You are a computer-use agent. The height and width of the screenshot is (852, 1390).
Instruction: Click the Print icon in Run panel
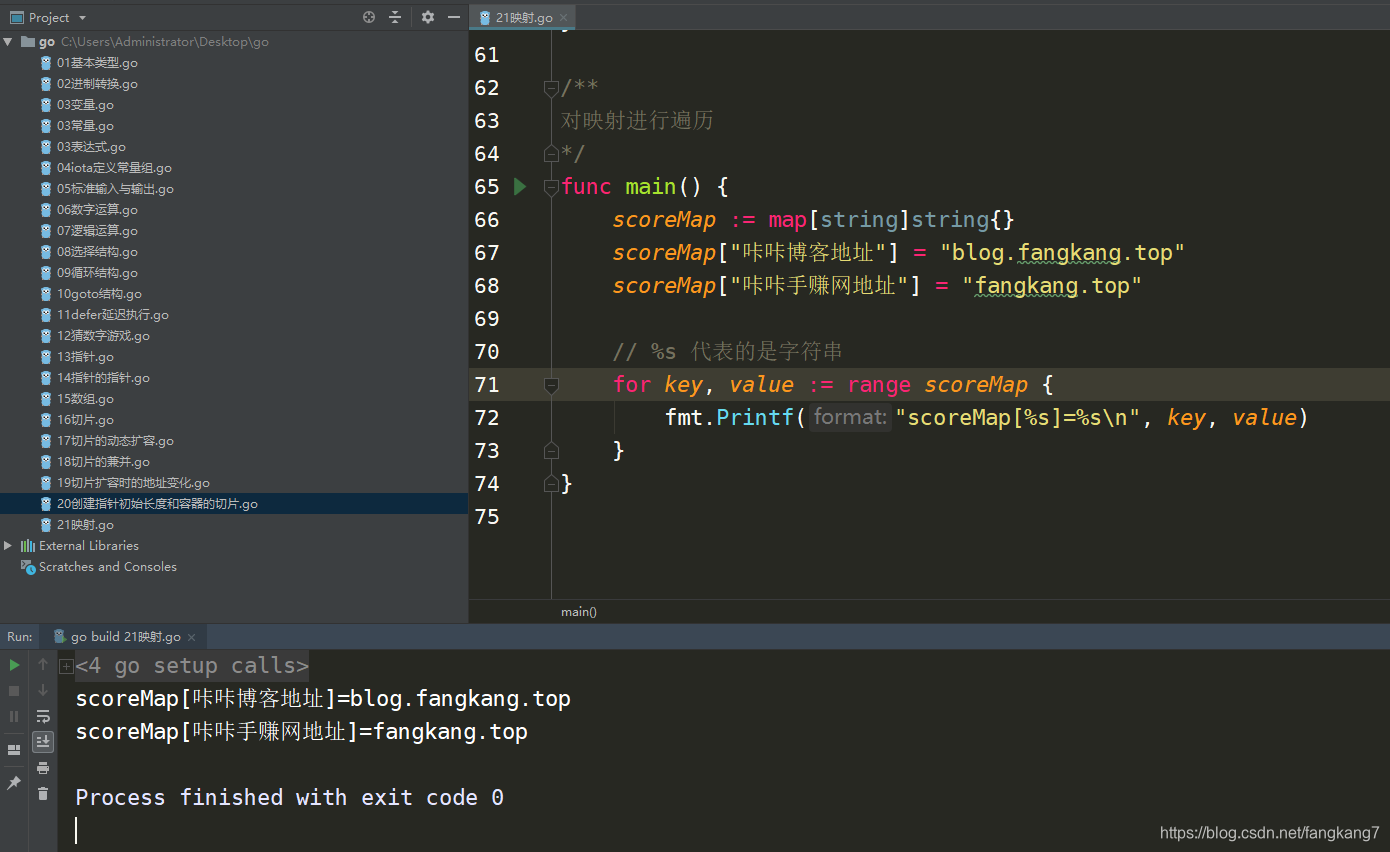[x=43, y=768]
